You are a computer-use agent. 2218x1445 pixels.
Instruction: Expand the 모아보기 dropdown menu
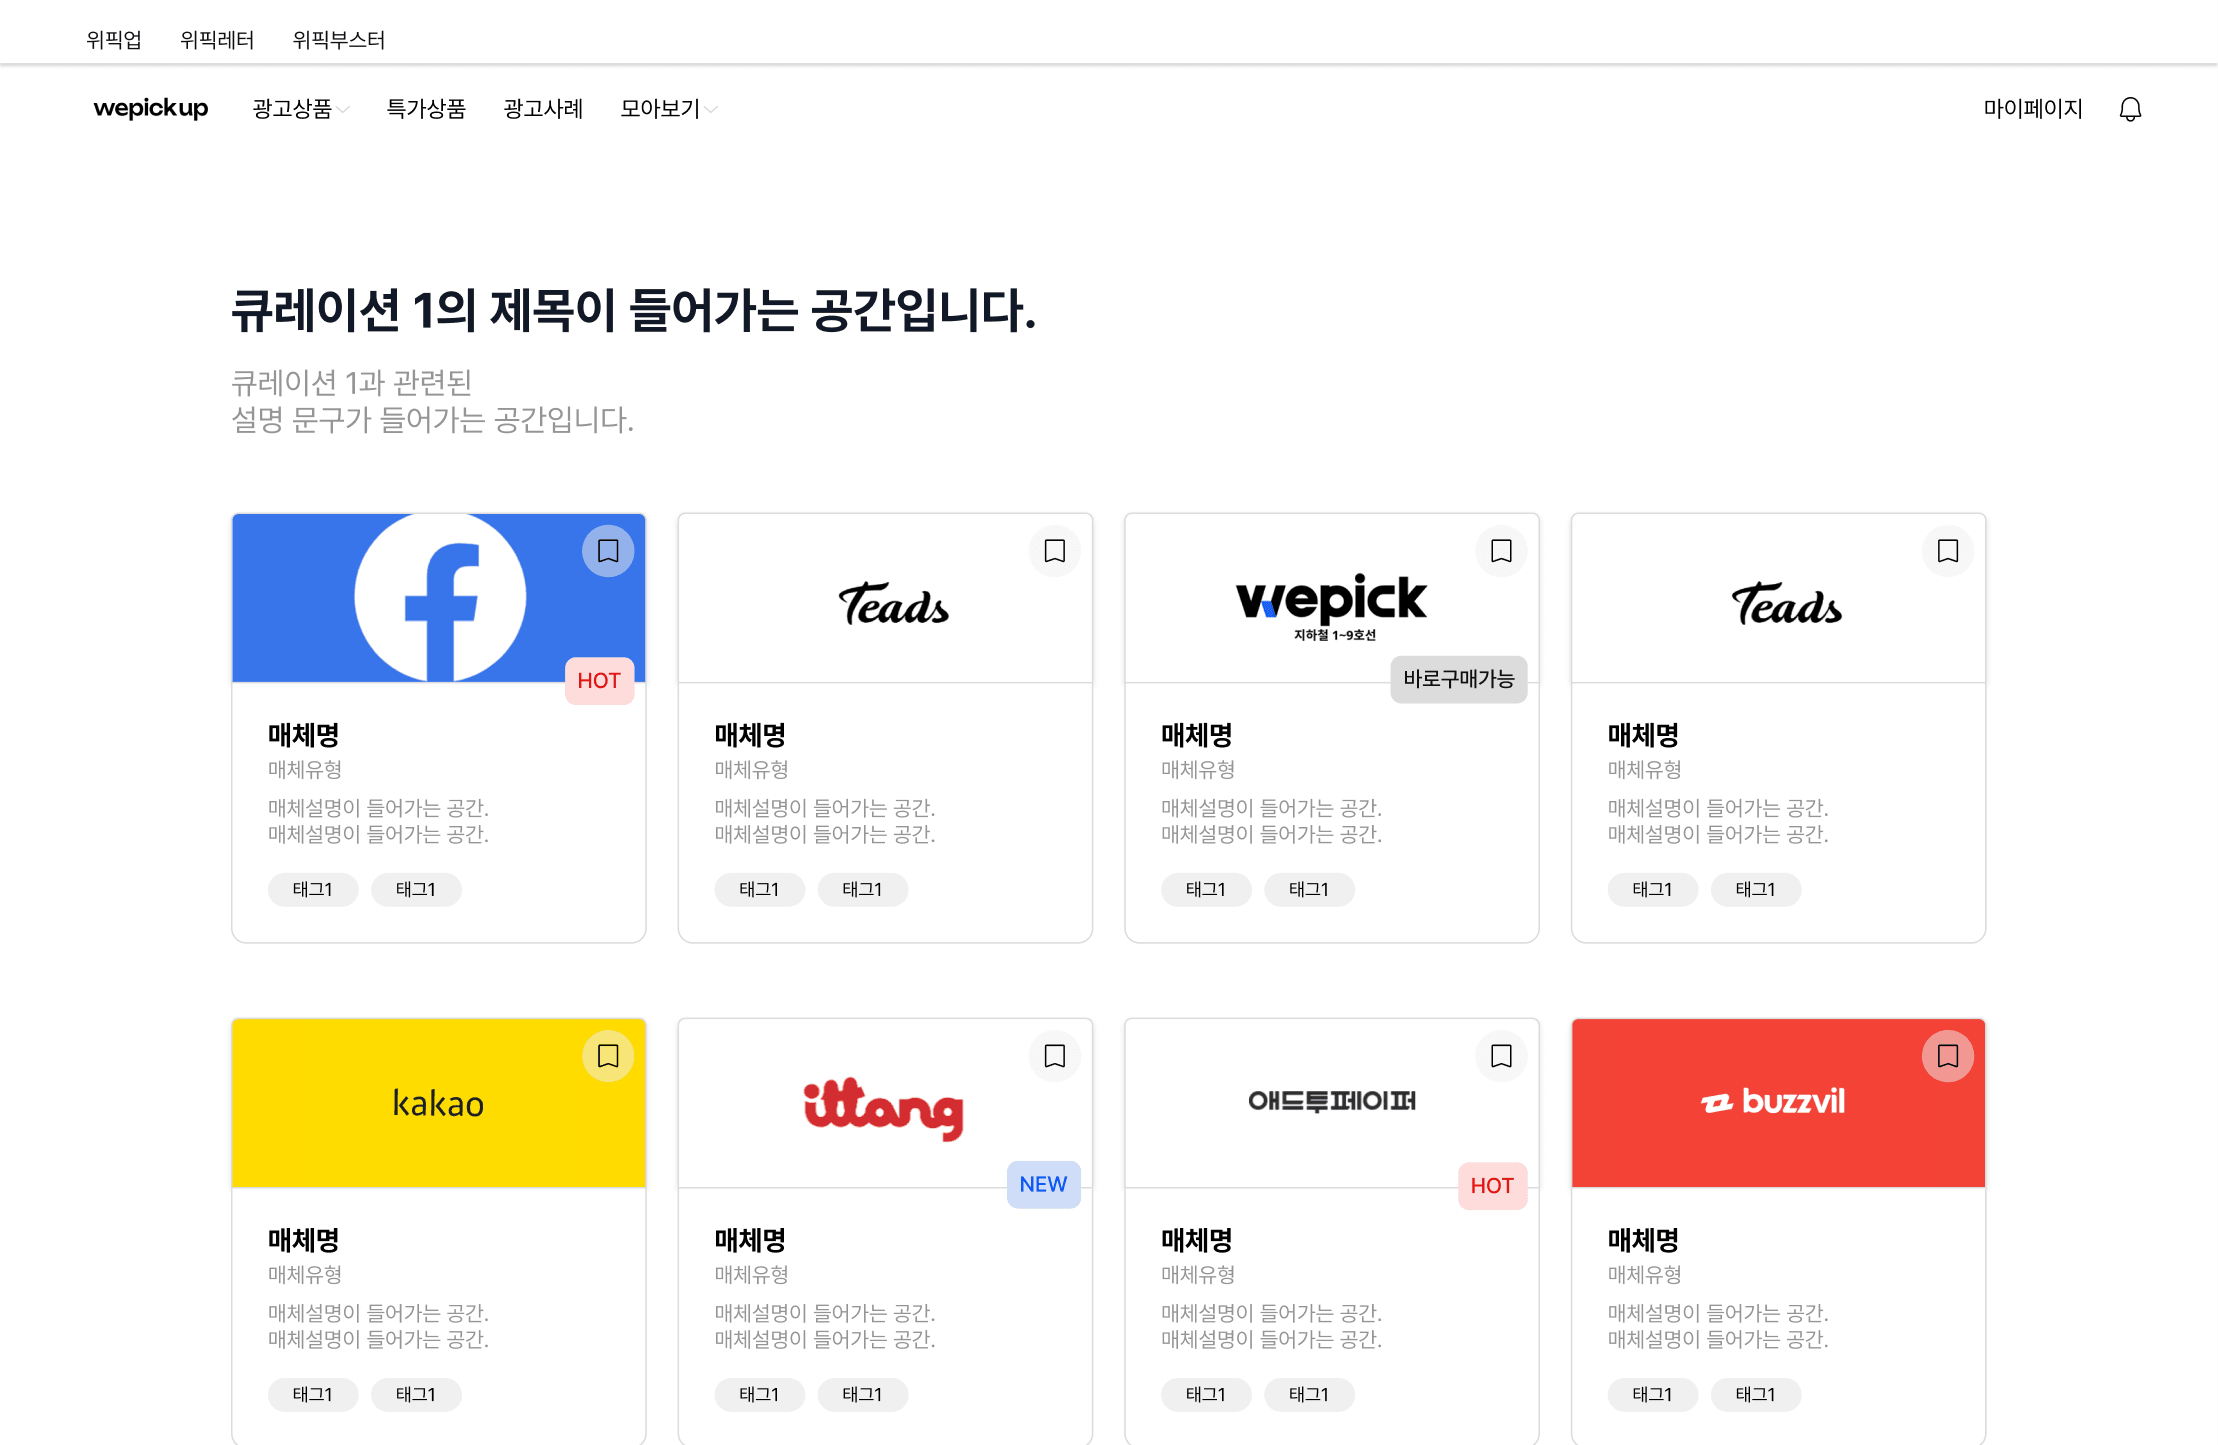(x=669, y=109)
